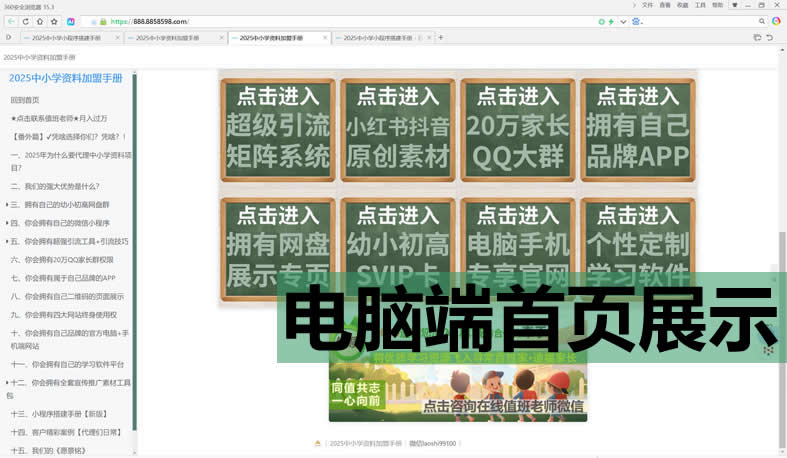Open the 收藏 menu
Viewport: 787px width, 458px height.
[683, 5]
